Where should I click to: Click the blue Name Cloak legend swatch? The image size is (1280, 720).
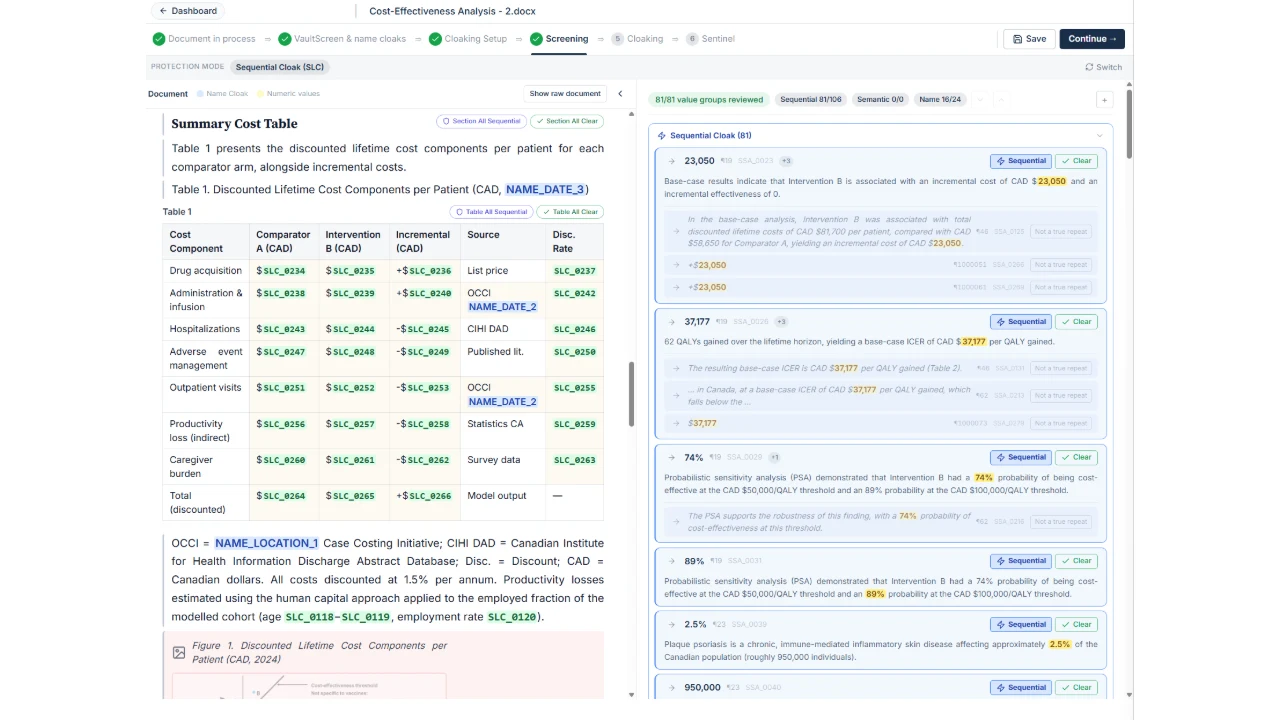tap(200, 94)
